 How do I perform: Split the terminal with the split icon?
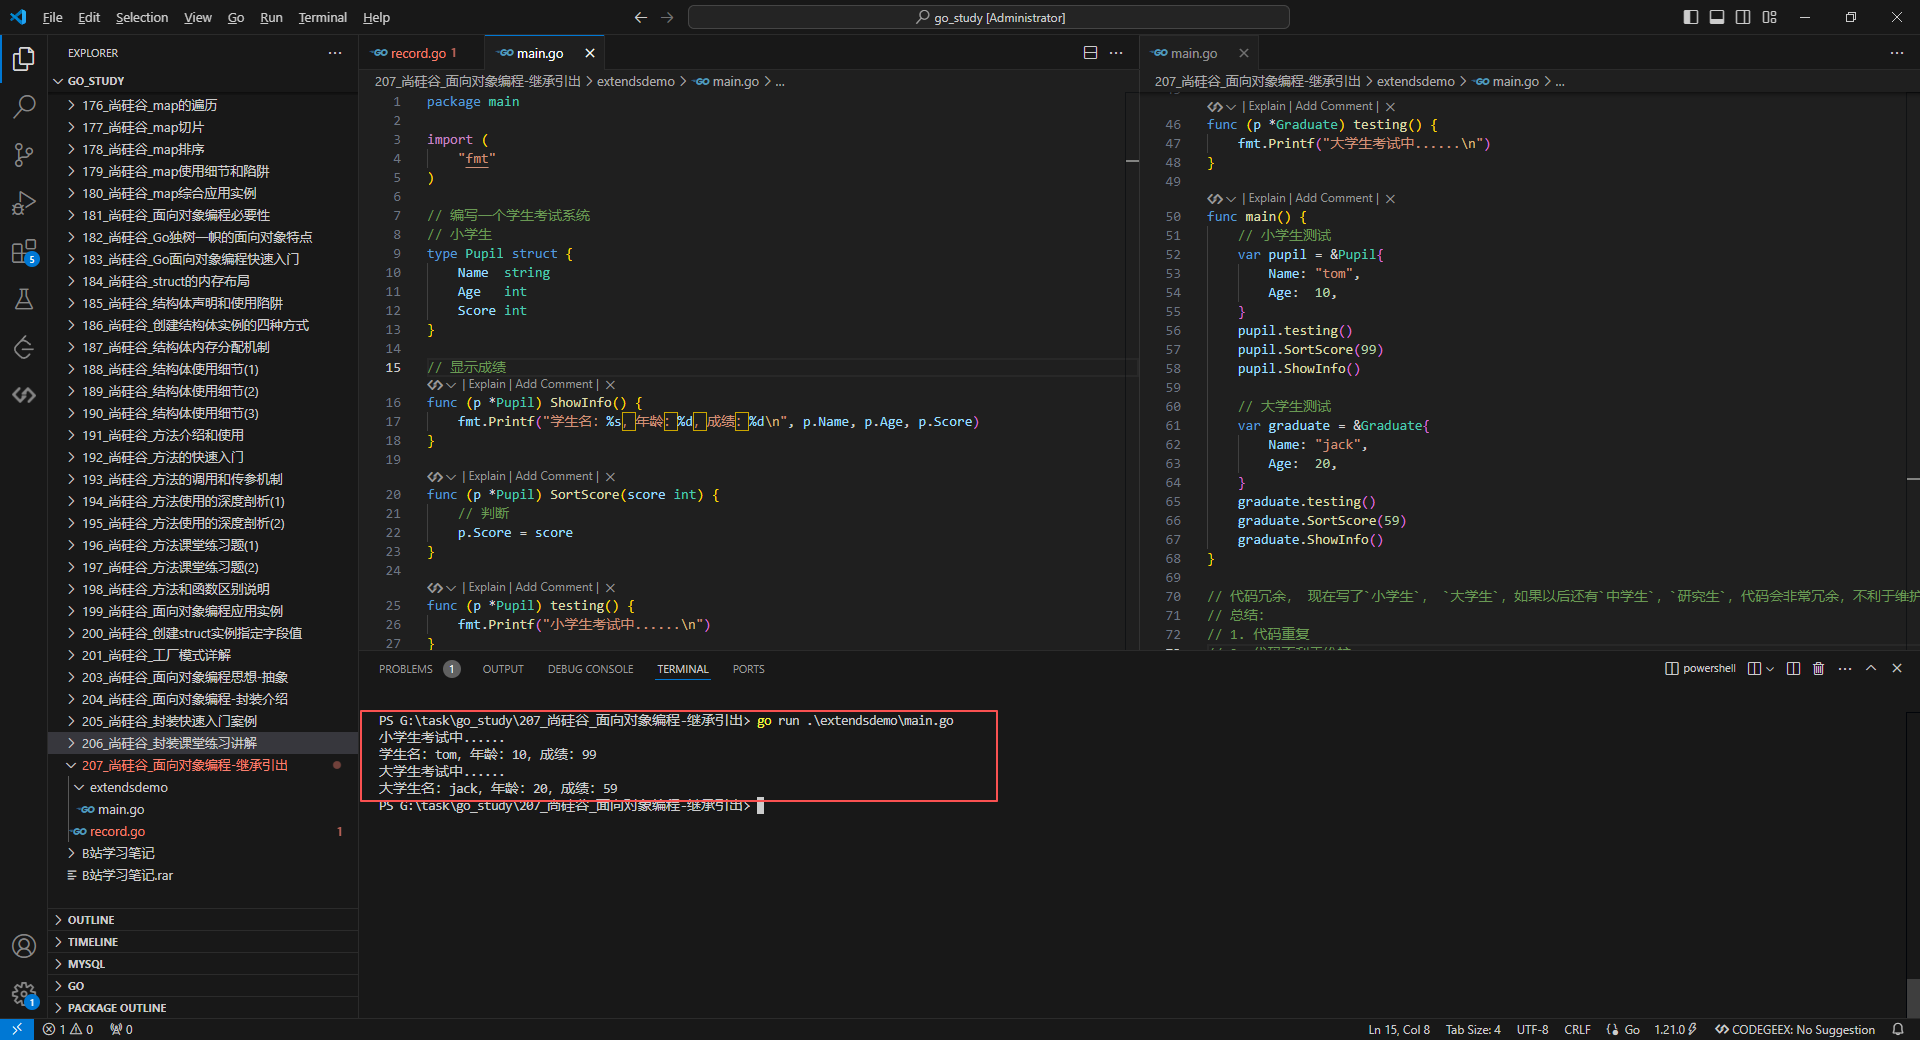(x=1793, y=668)
